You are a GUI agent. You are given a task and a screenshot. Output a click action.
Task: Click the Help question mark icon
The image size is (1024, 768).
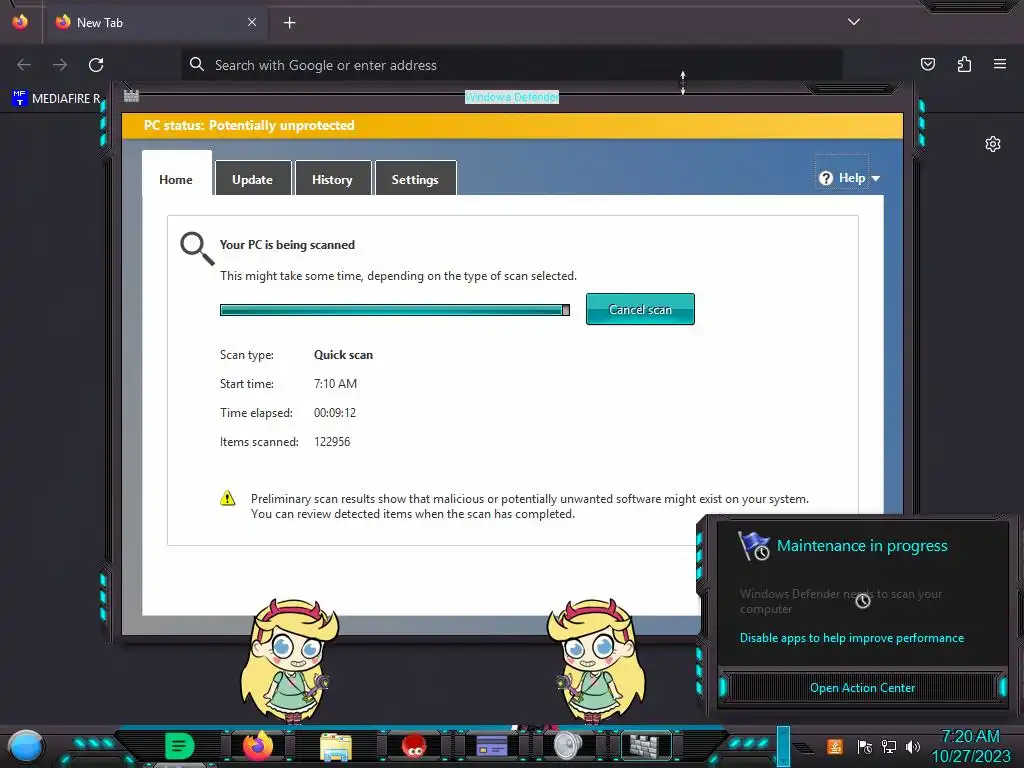[x=825, y=178]
